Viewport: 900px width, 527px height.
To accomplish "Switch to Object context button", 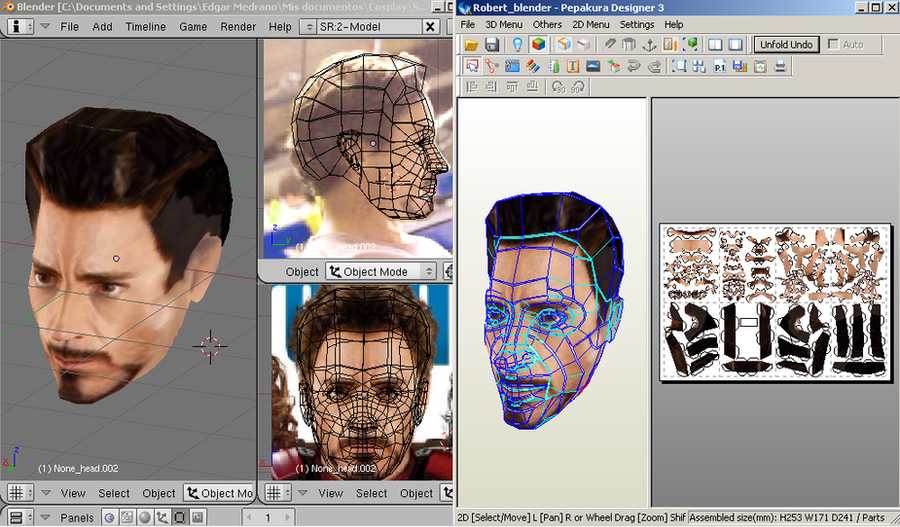I will click(x=162, y=517).
